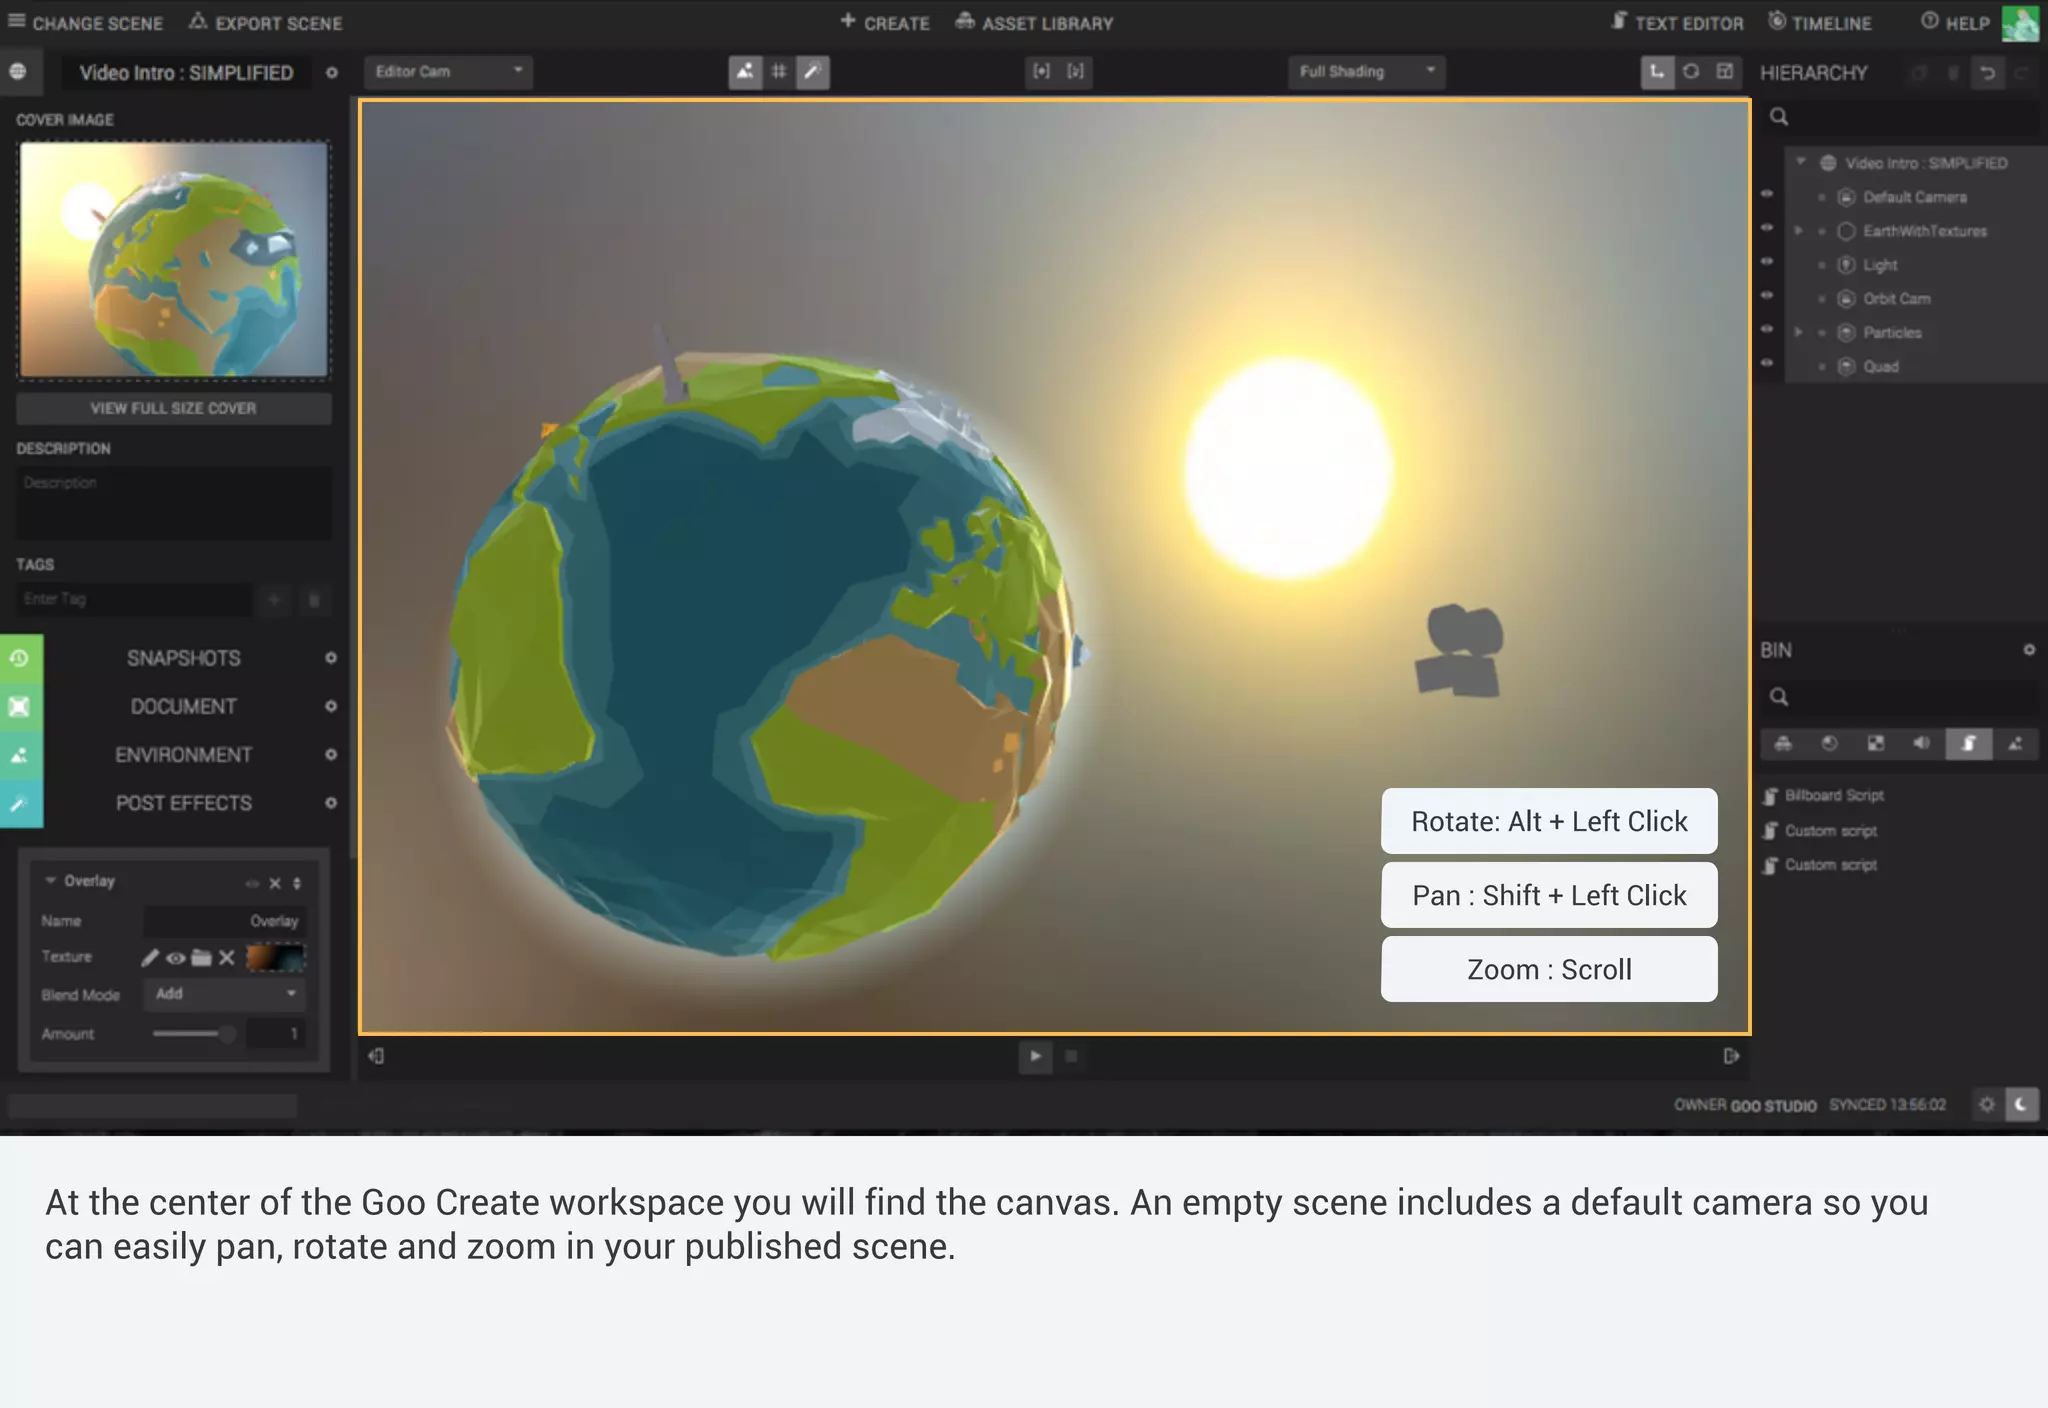2048x1408 pixels.
Task: Select the script filter icon in Bin
Action: tap(1968, 743)
